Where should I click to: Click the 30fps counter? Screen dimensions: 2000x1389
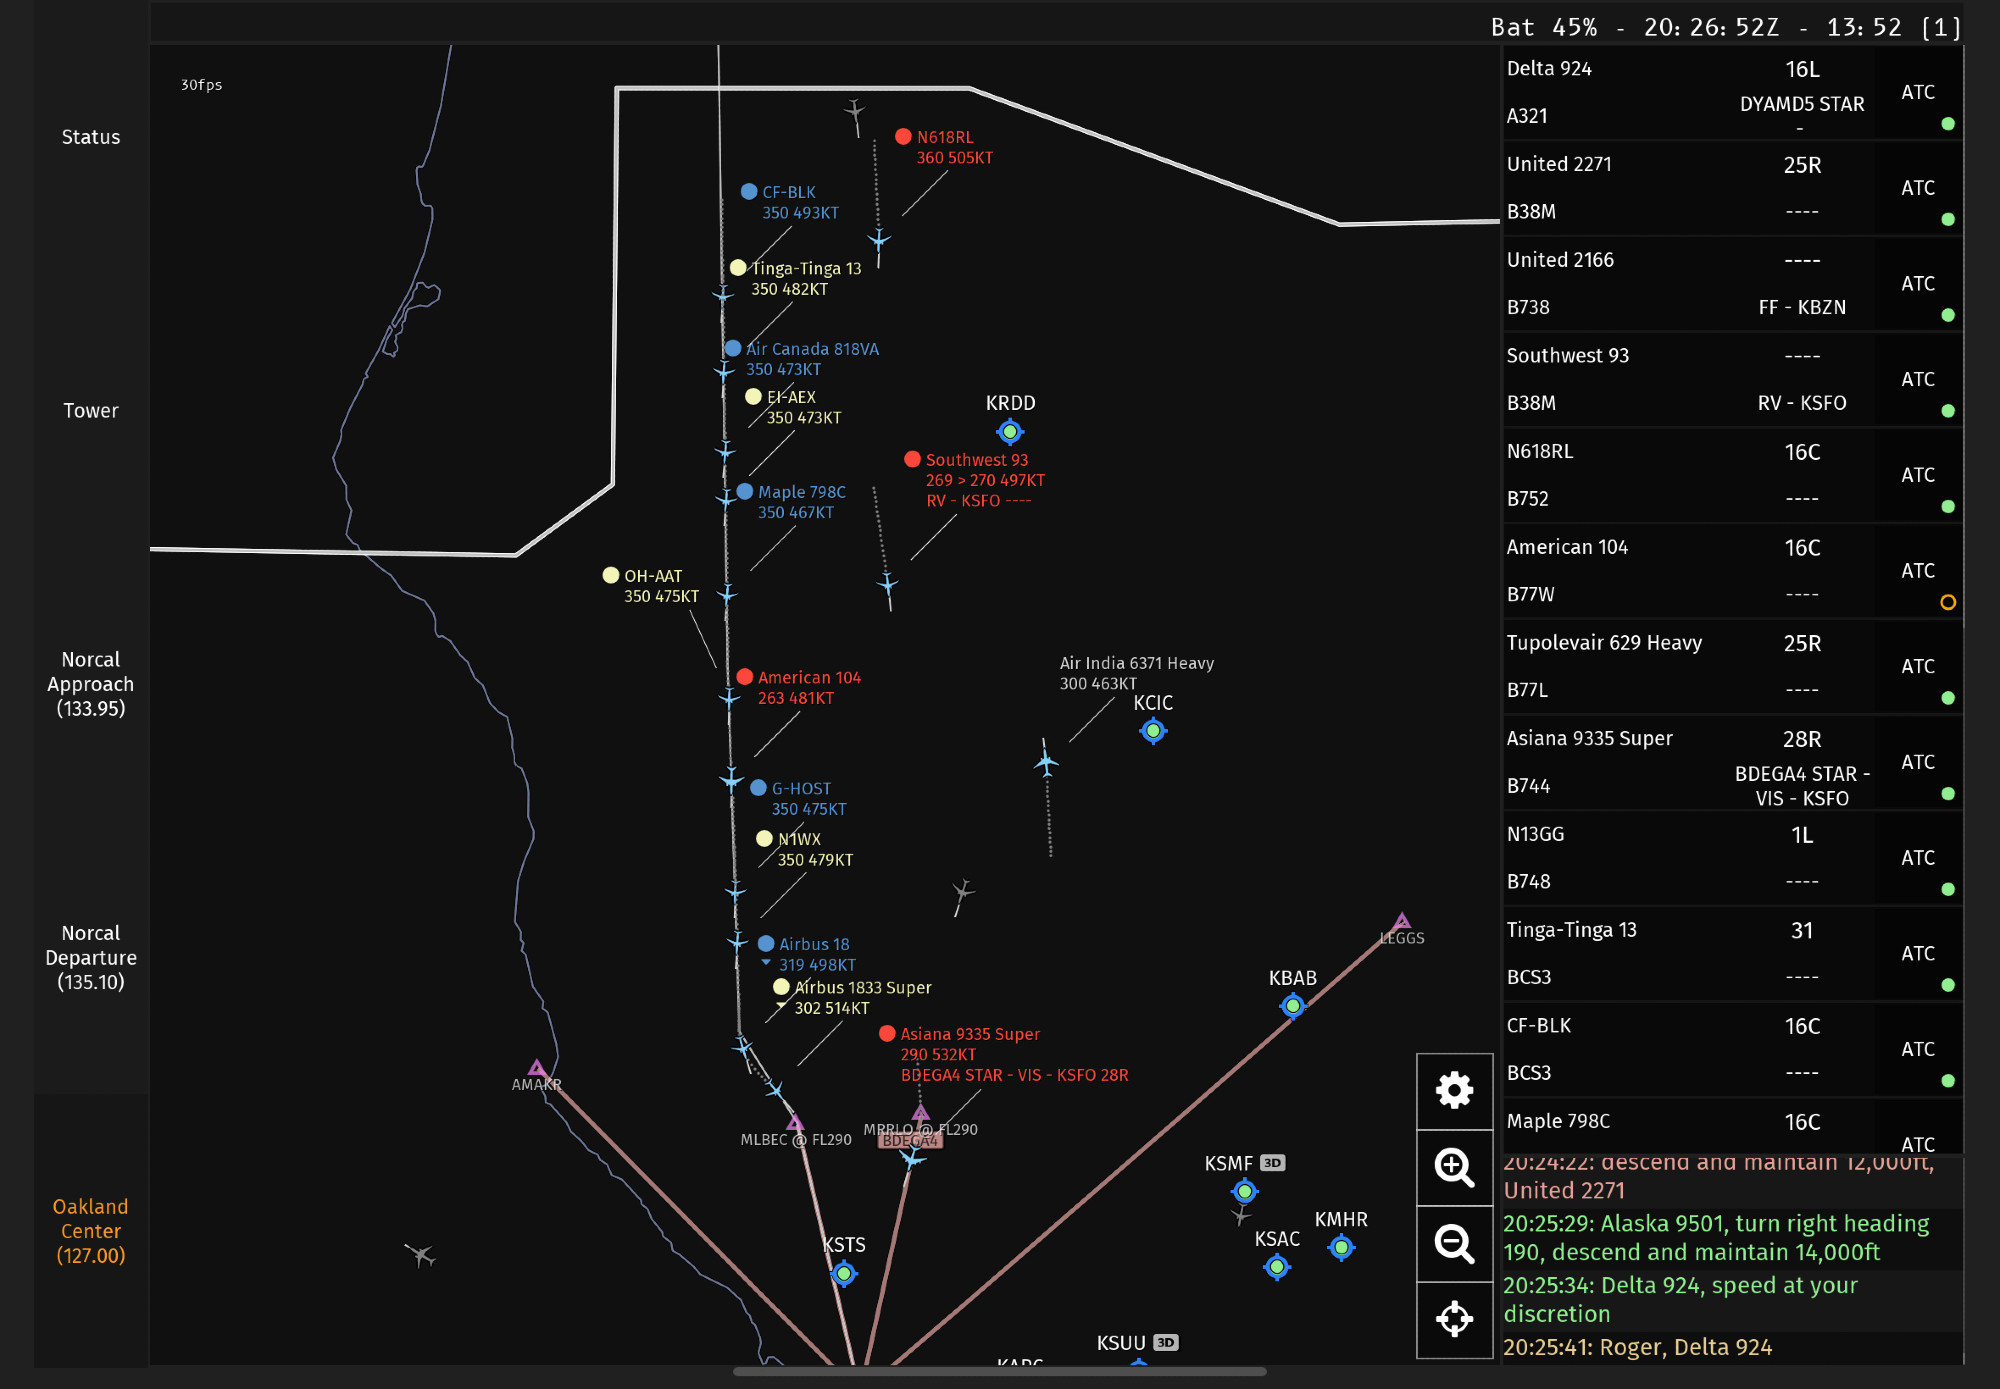[x=201, y=85]
